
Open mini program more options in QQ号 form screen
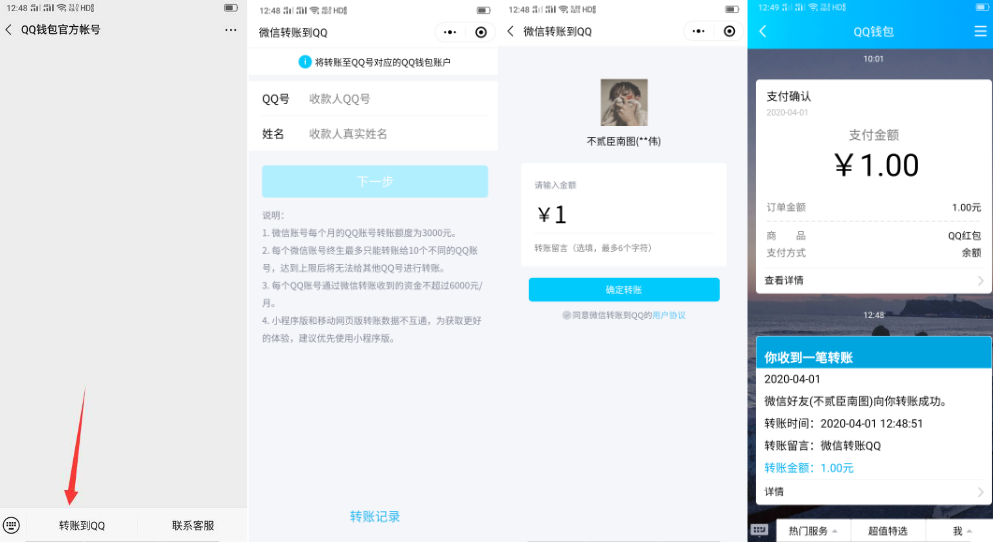tap(450, 32)
